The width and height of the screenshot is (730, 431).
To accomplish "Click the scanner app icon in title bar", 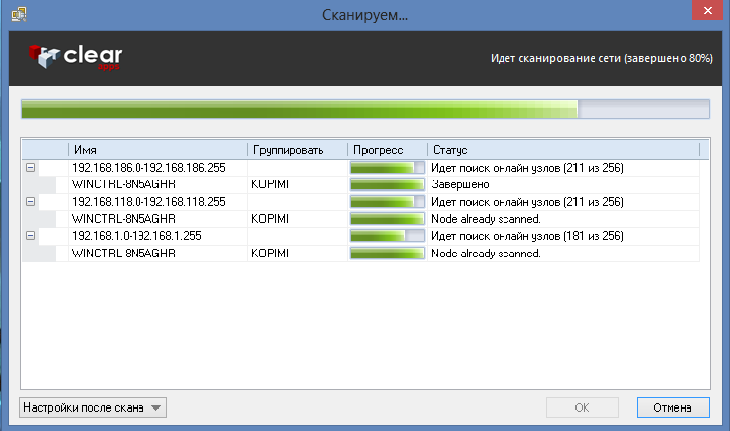I will click(x=19, y=14).
